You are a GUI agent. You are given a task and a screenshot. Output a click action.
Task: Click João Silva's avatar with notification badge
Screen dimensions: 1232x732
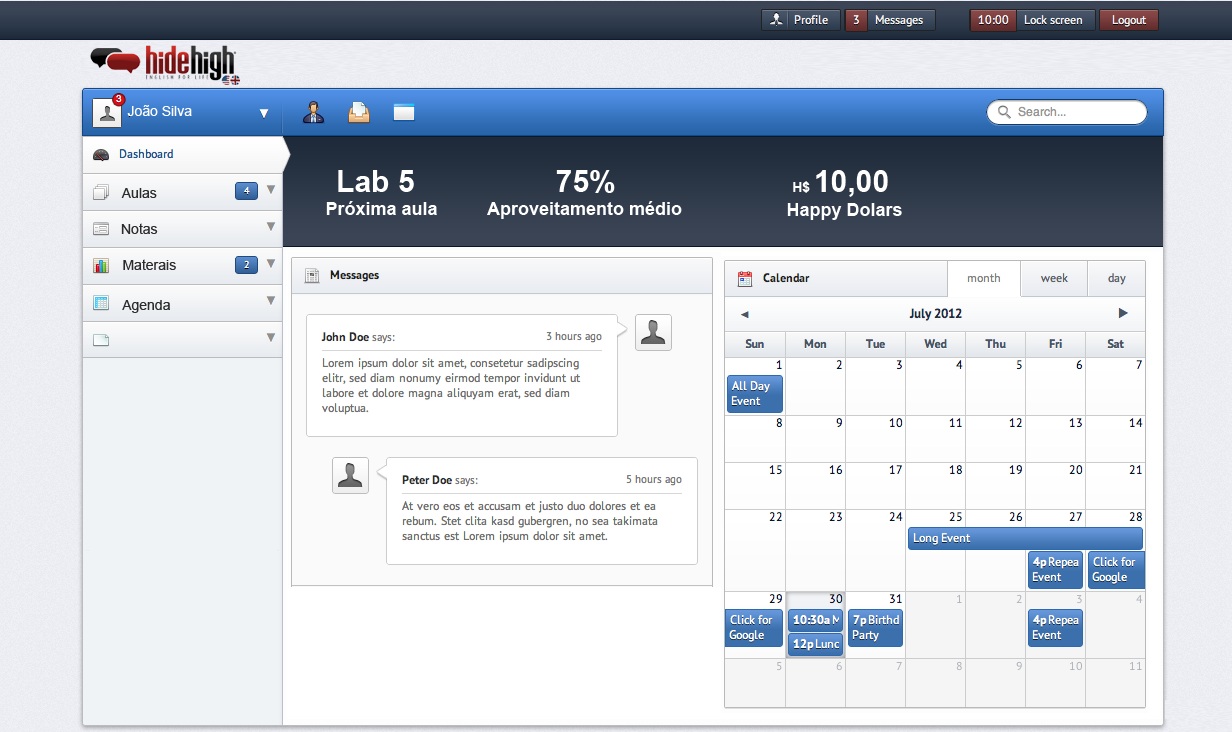tap(107, 112)
